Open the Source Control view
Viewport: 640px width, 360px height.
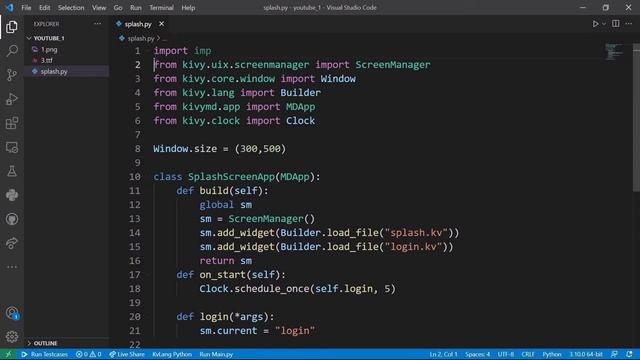point(12,75)
